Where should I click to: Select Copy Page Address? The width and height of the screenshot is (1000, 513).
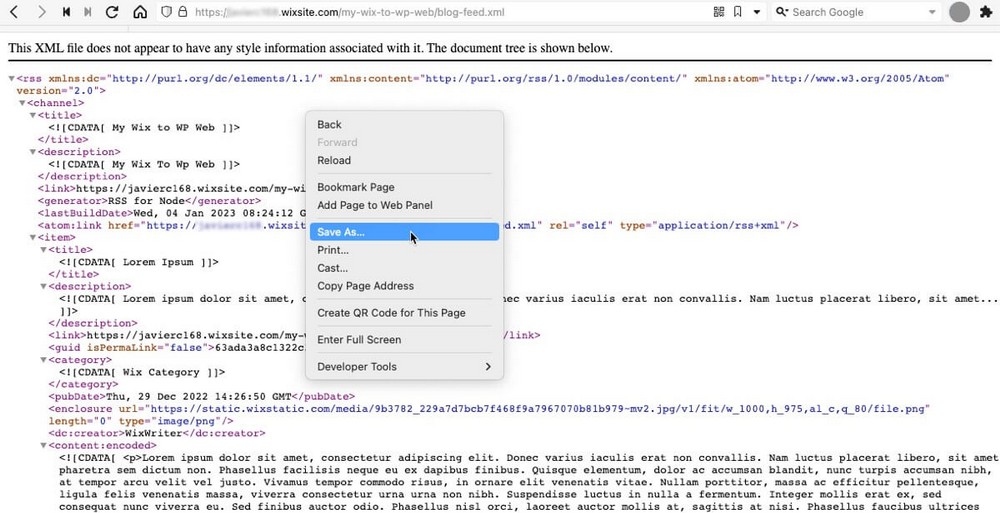[x=404, y=286]
